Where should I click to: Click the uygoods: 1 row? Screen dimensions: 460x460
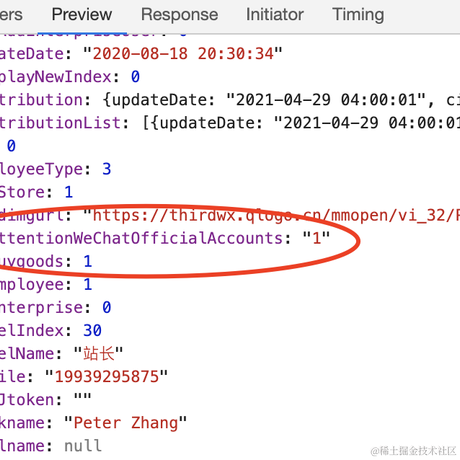pyautogui.click(x=46, y=261)
